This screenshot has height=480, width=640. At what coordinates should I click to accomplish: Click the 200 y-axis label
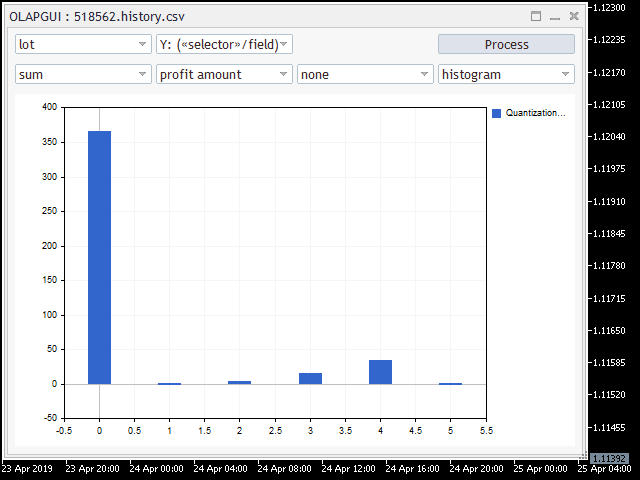(50, 246)
